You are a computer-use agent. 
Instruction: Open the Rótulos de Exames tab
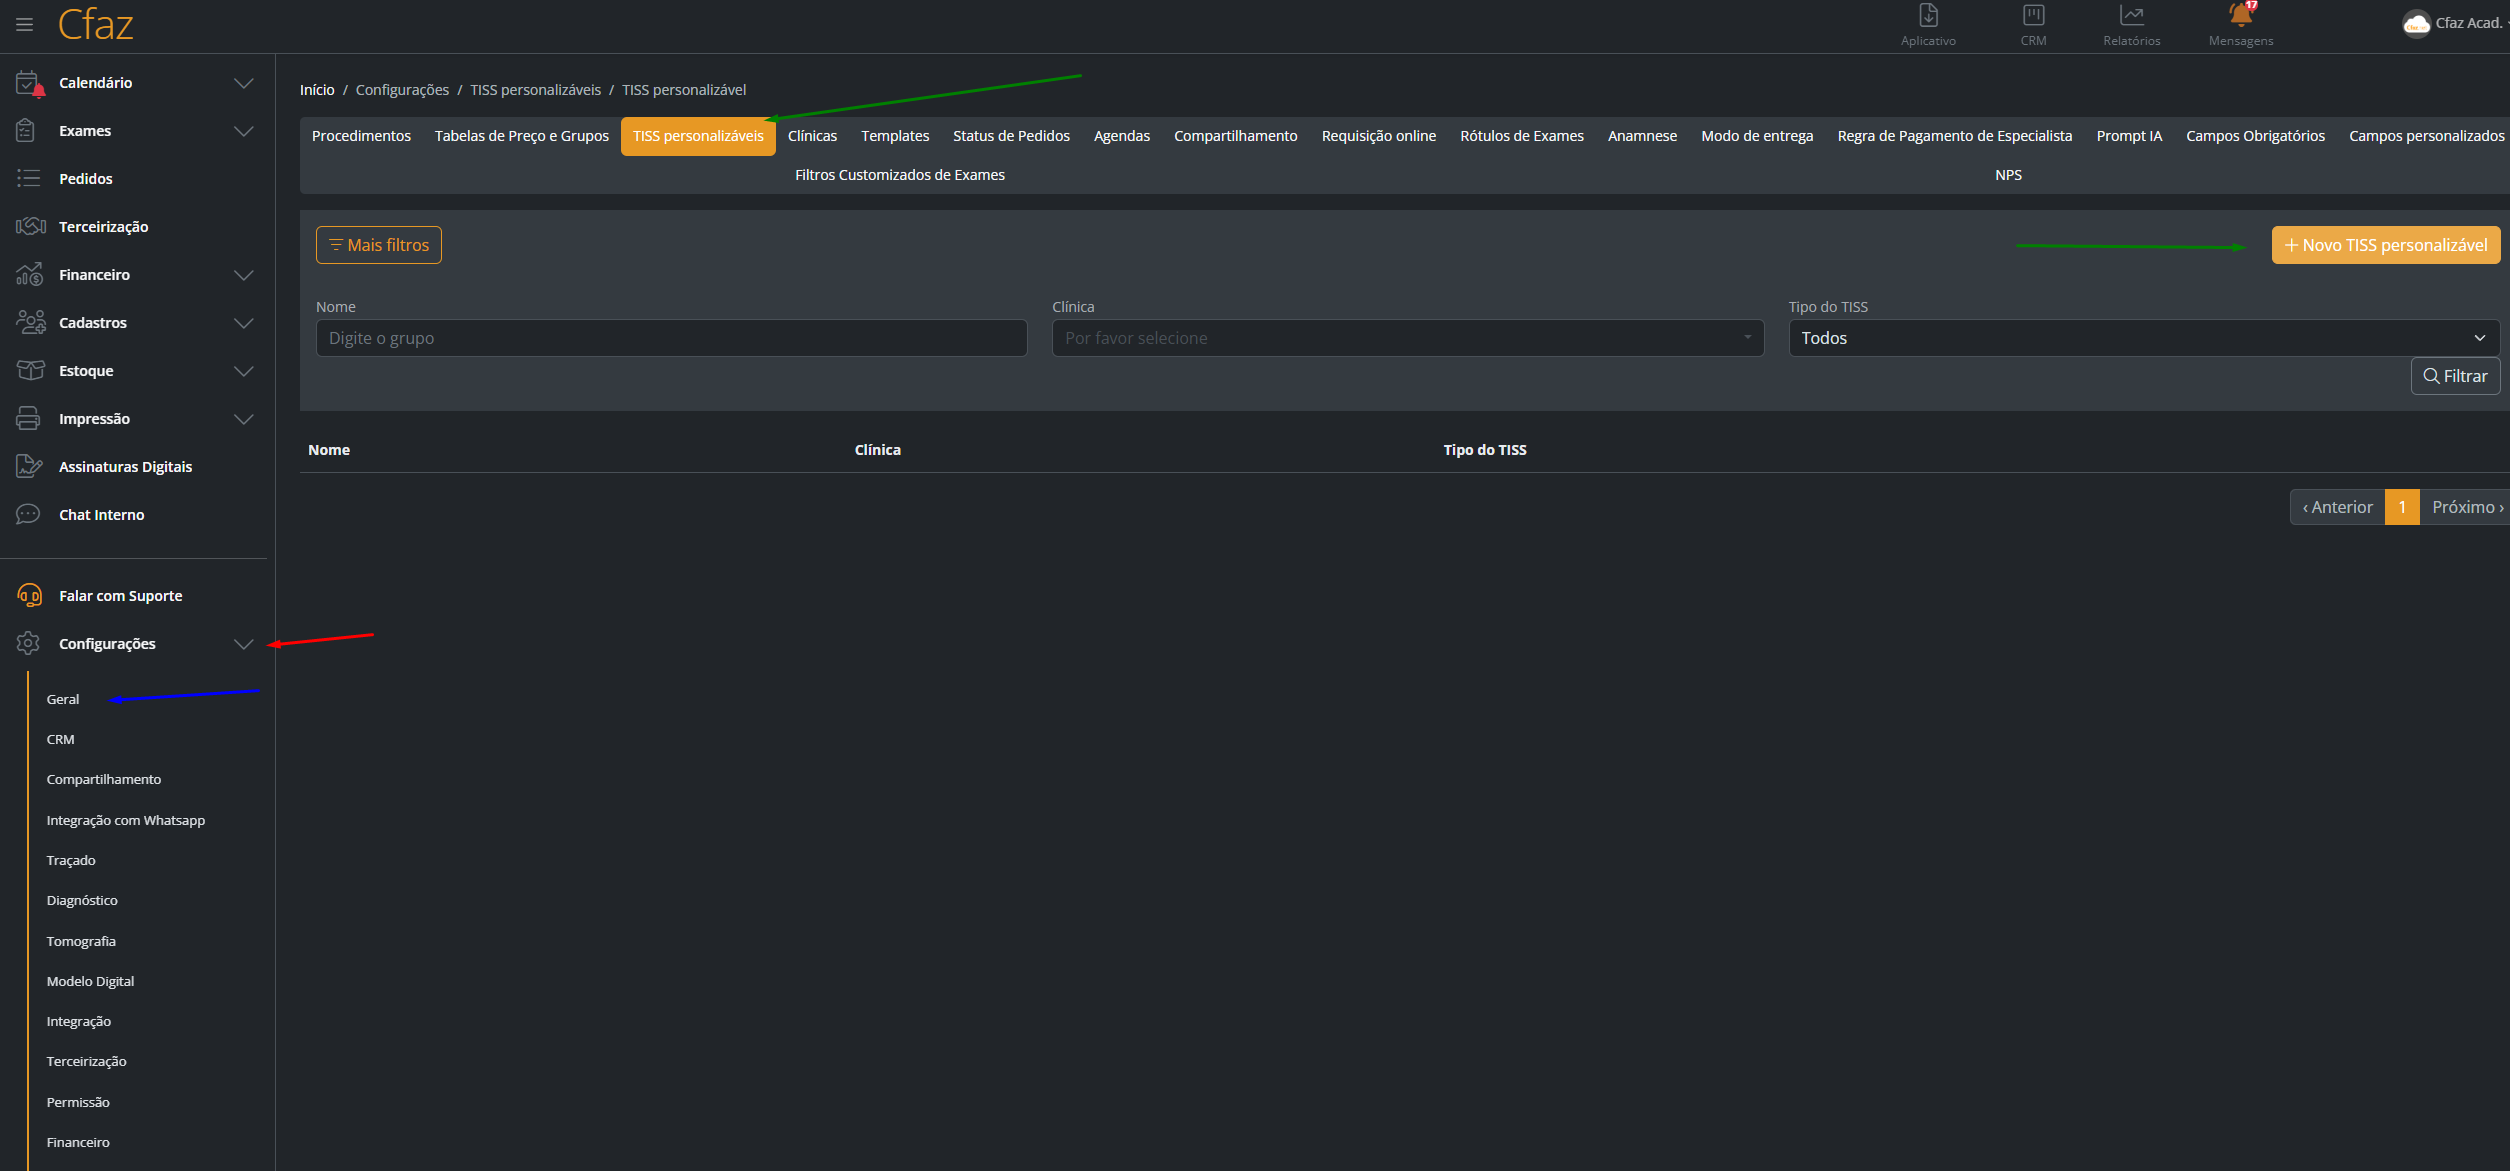(x=1522, y=136)
